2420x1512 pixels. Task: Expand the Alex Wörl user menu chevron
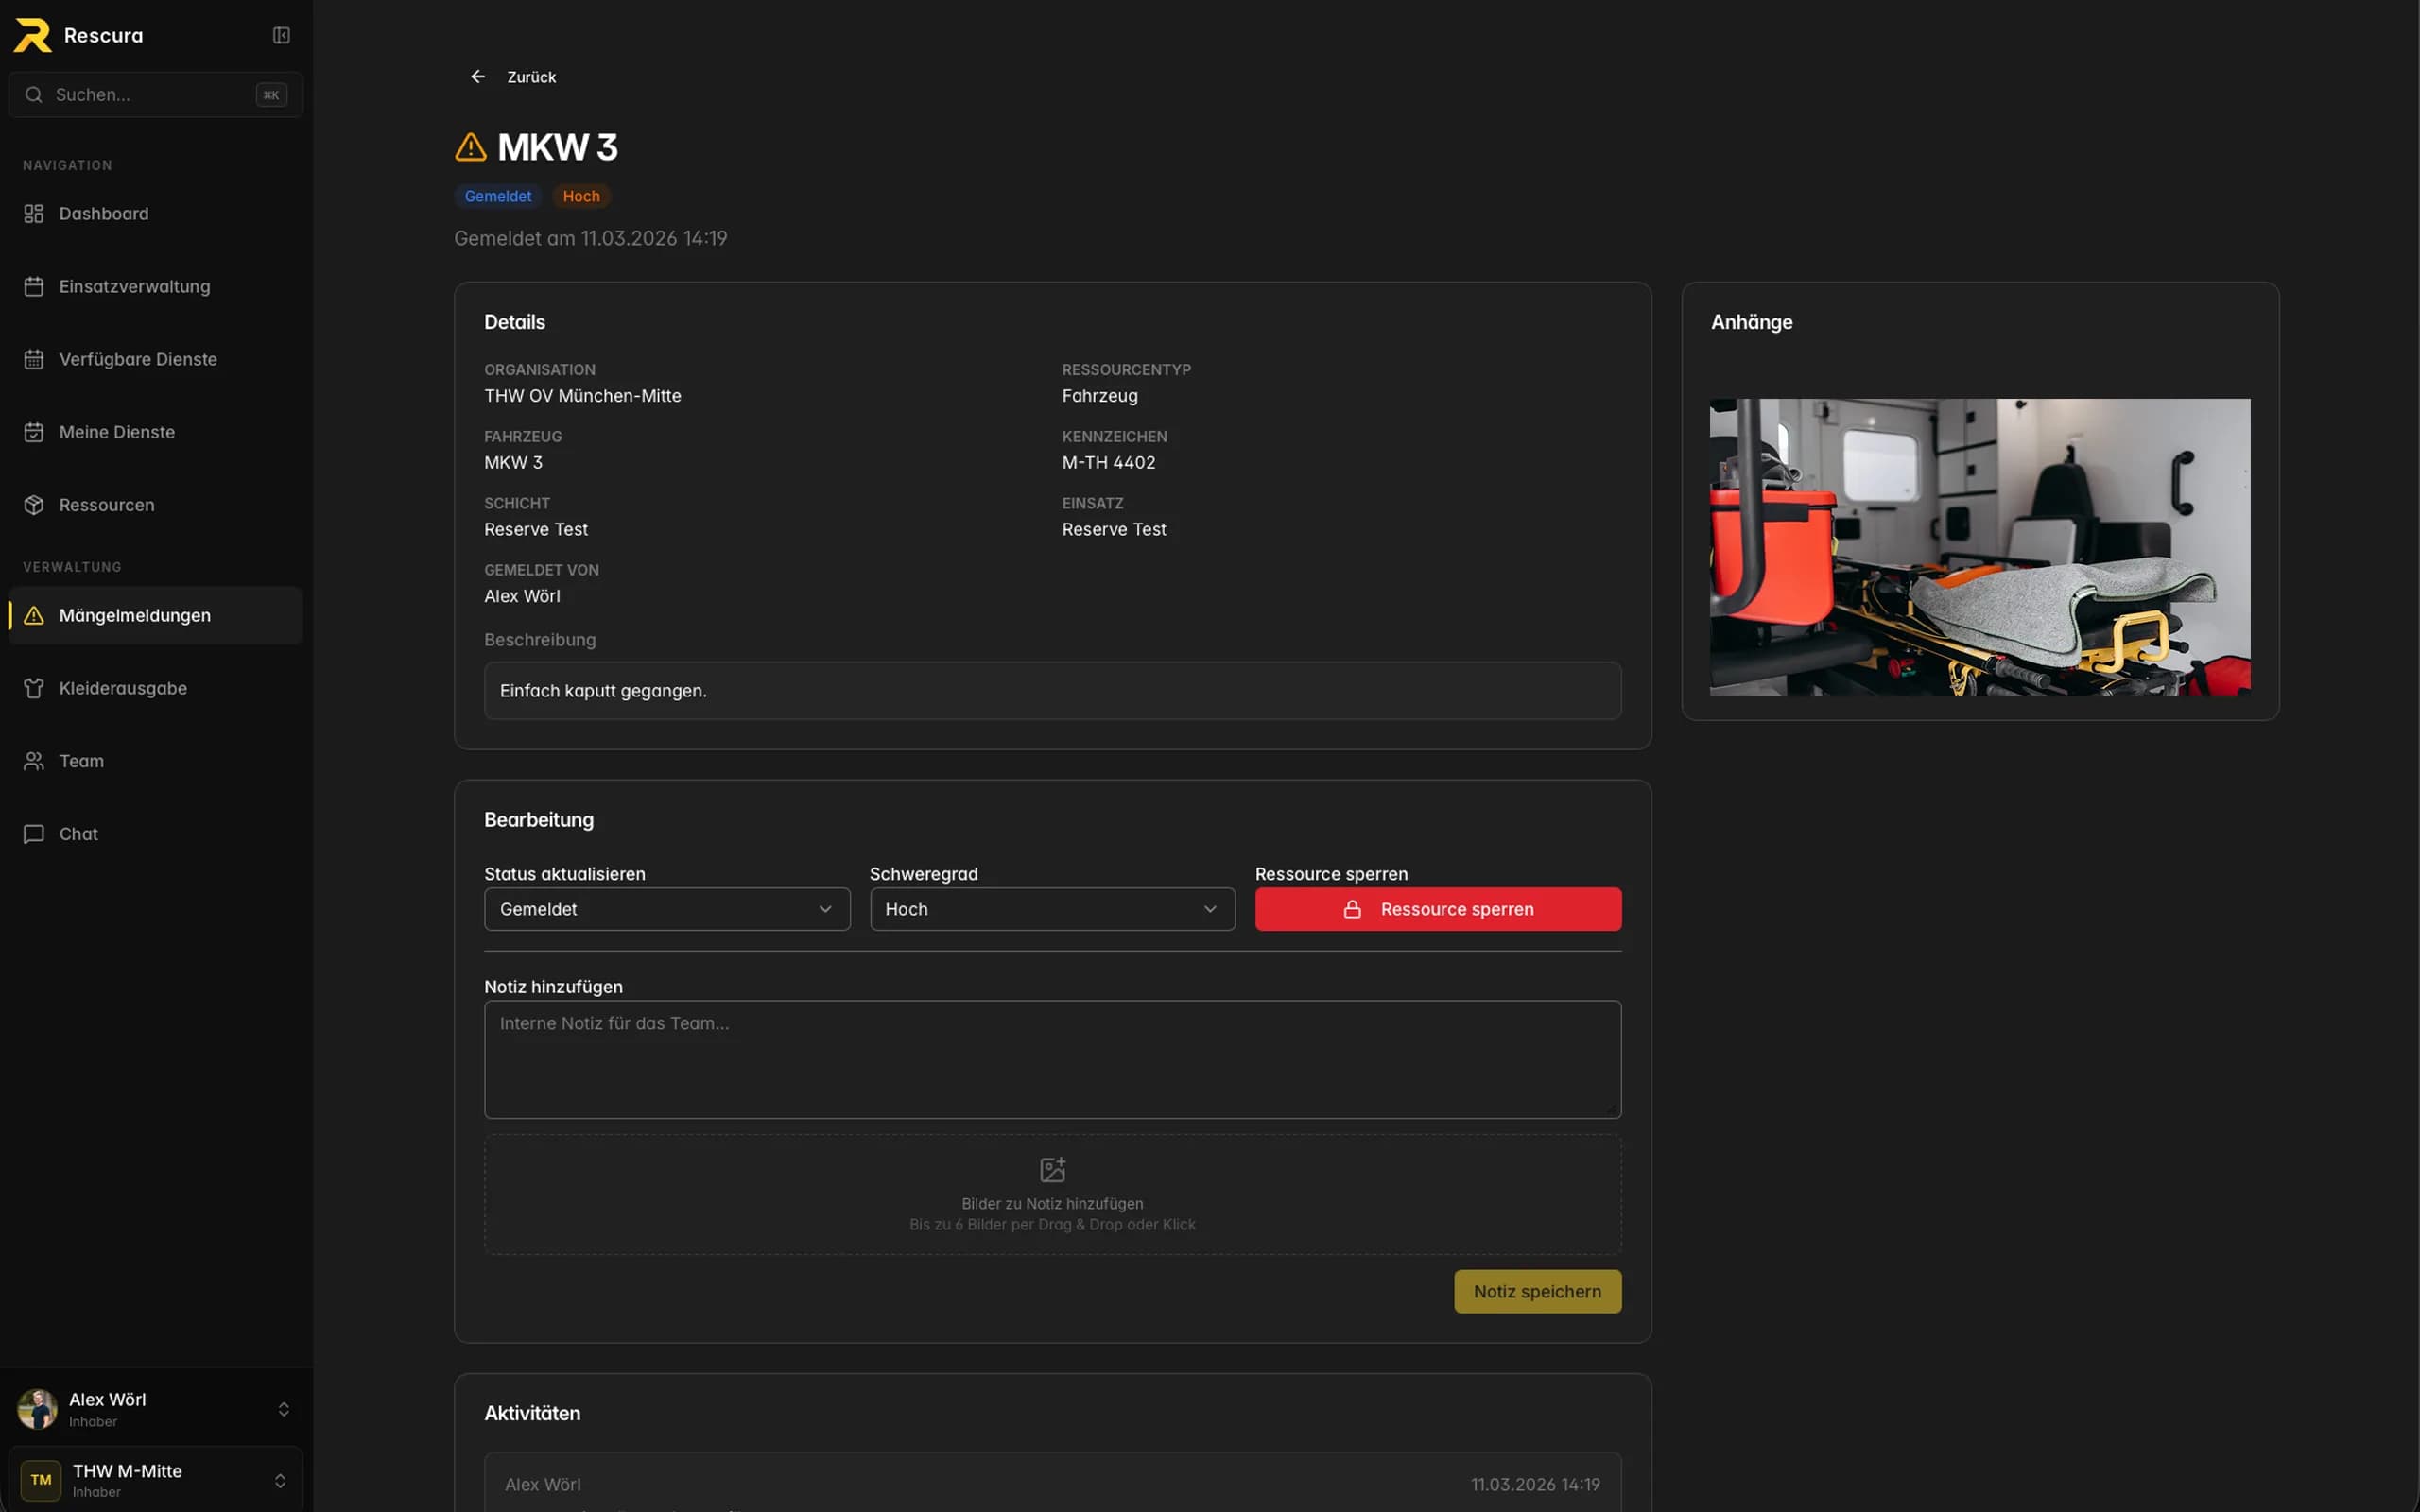pos(284,1408)
